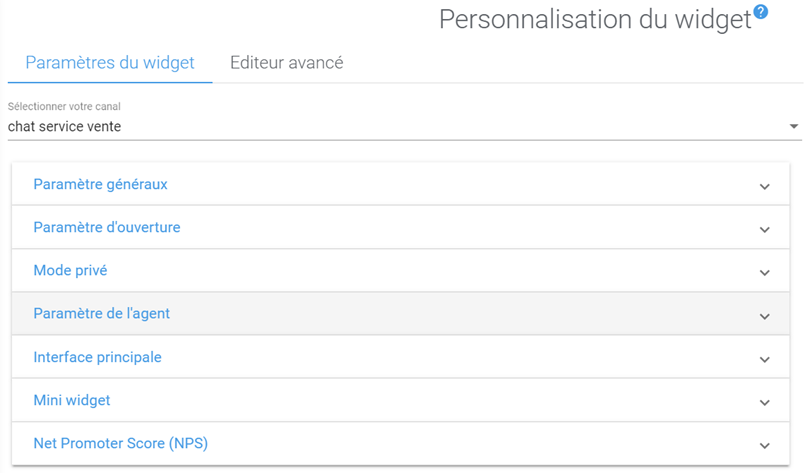Open Net Promoter Score (NPS) label
The width and height of the screenshot is (805, 473).
click(120, 444)
